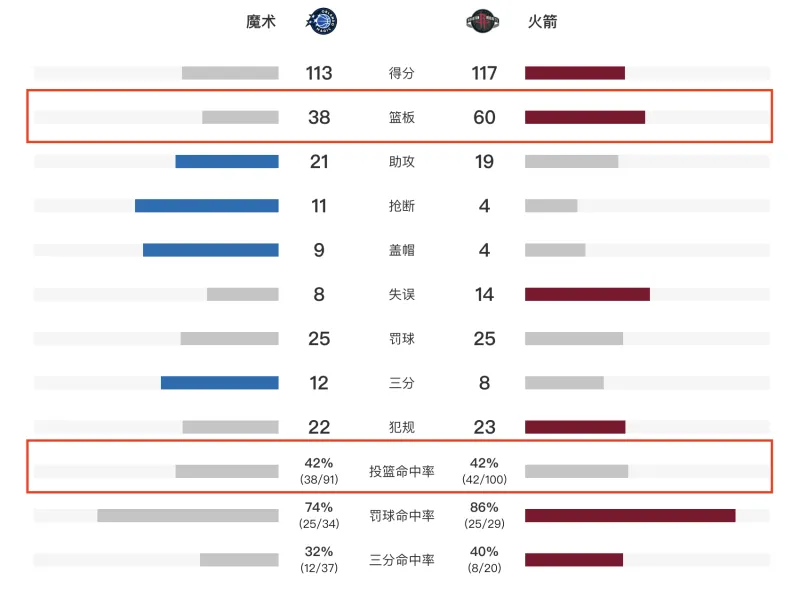Select the 得分 stat label
The image size is (800, 598).
[x=401, y=73]
